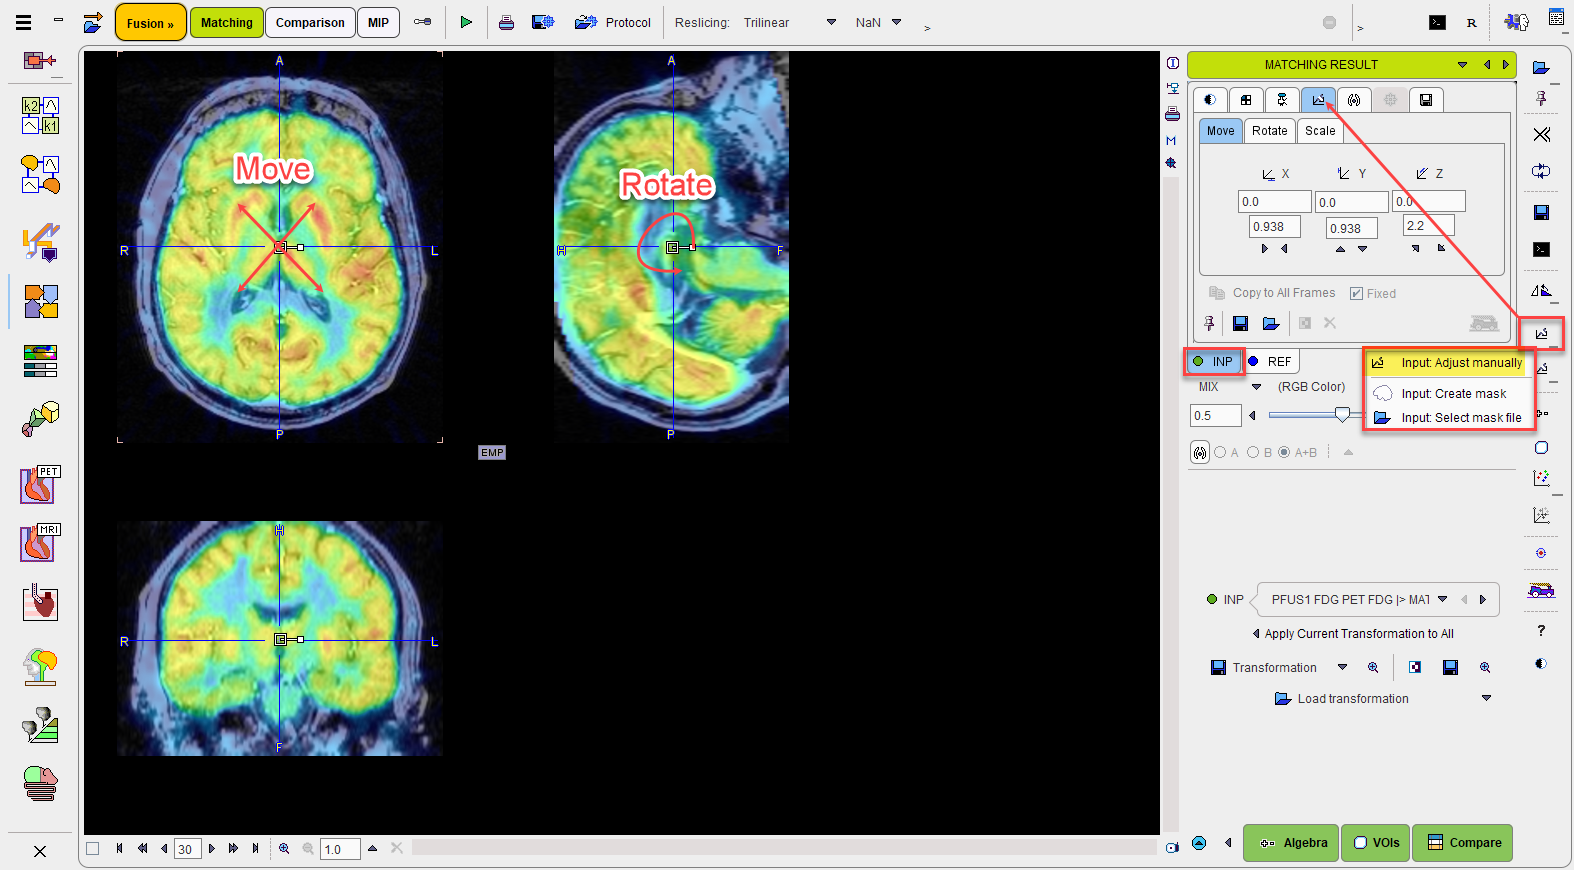This screenshot has height=870, width=1574.
Task: Select the A+B radio button
Action: point(1284,452)
